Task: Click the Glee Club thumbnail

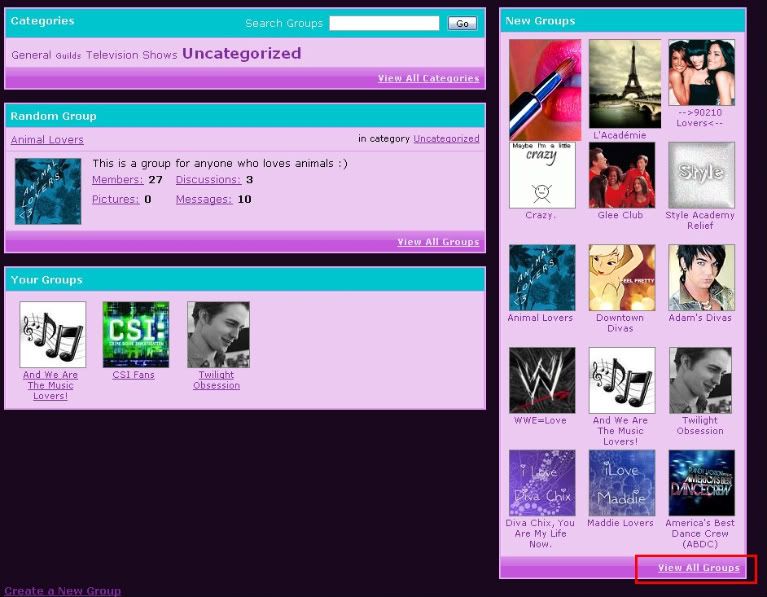Action: click(622, 175)
